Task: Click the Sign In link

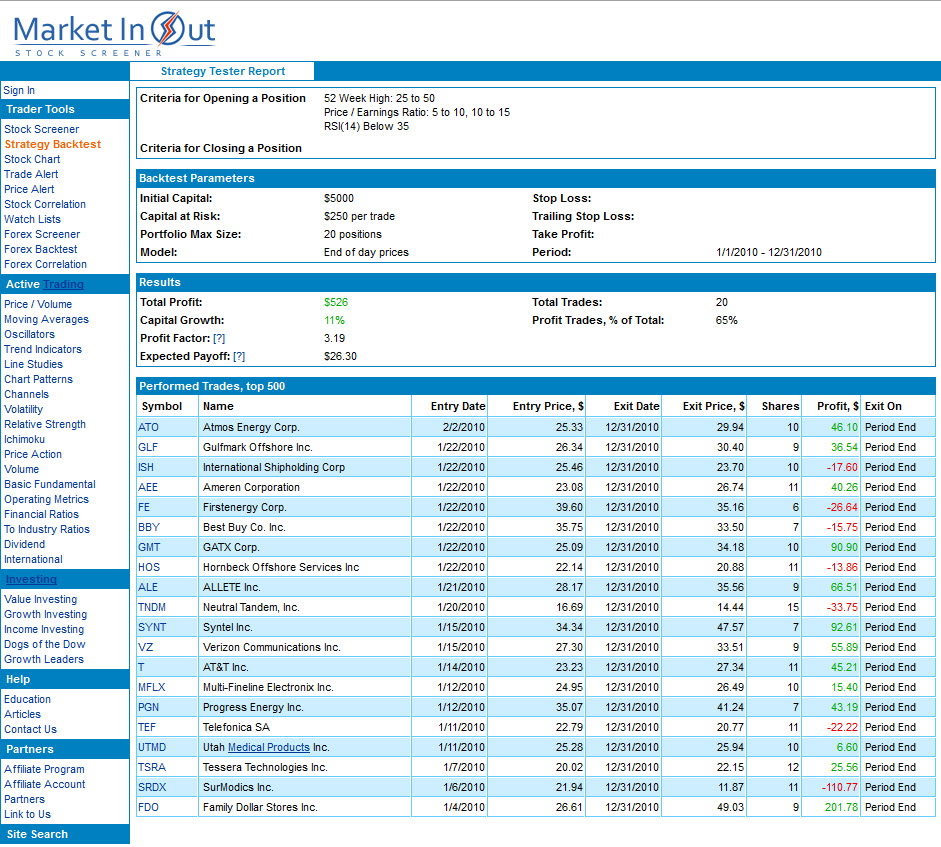Action: pos(19,90)
